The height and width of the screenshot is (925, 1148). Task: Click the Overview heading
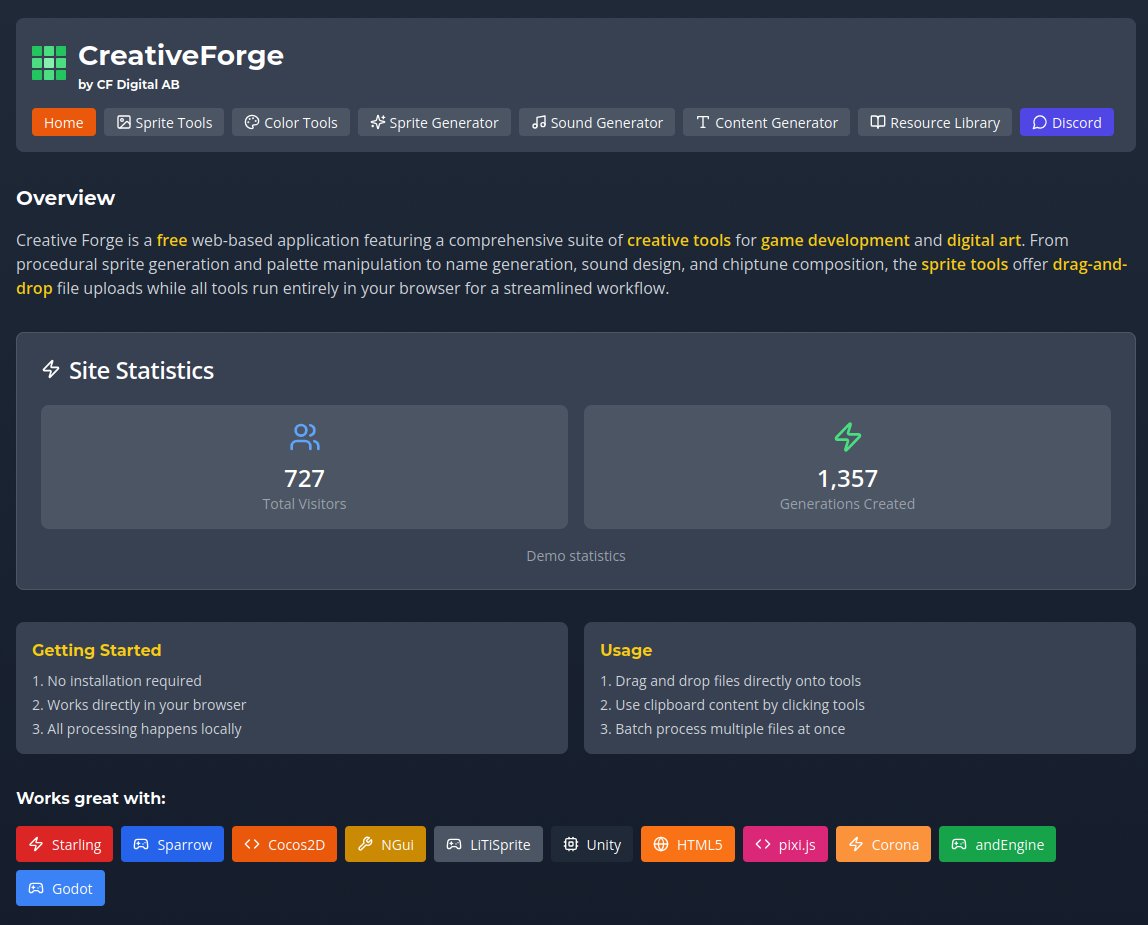click(66, 198)
